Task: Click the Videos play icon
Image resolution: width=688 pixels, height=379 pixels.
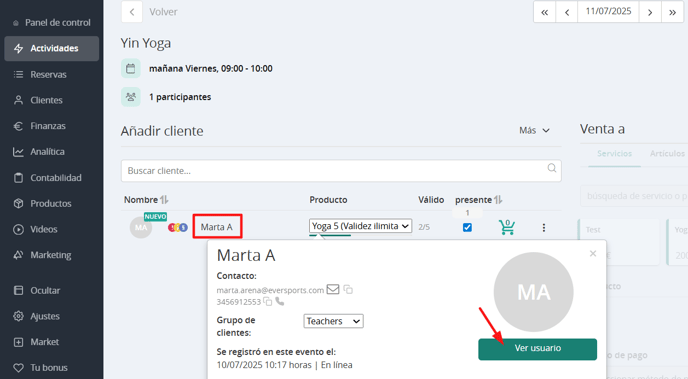Action: click(18, 229)
